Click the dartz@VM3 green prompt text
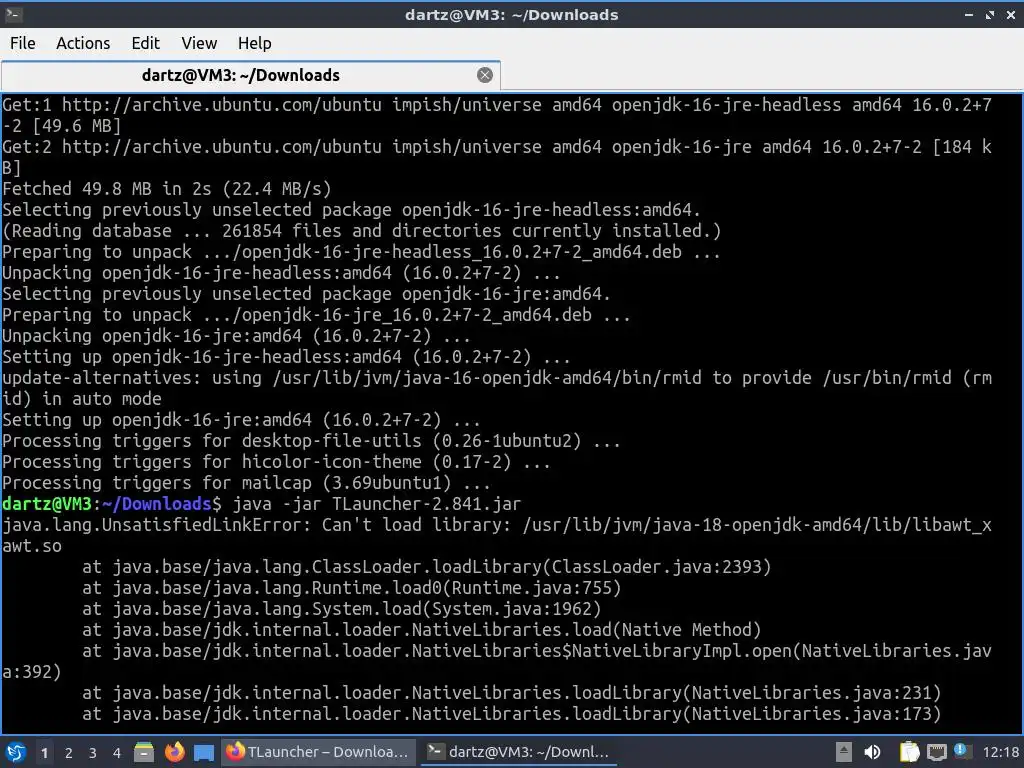This screenshot has width=1024, height=768. point(47,504)
